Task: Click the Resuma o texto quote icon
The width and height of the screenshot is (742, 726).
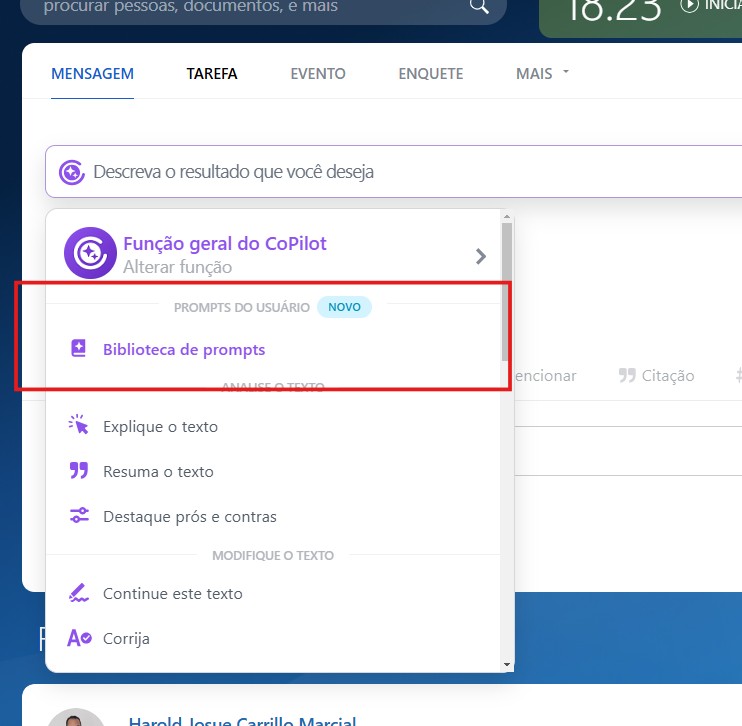Action: pos(78,471)
